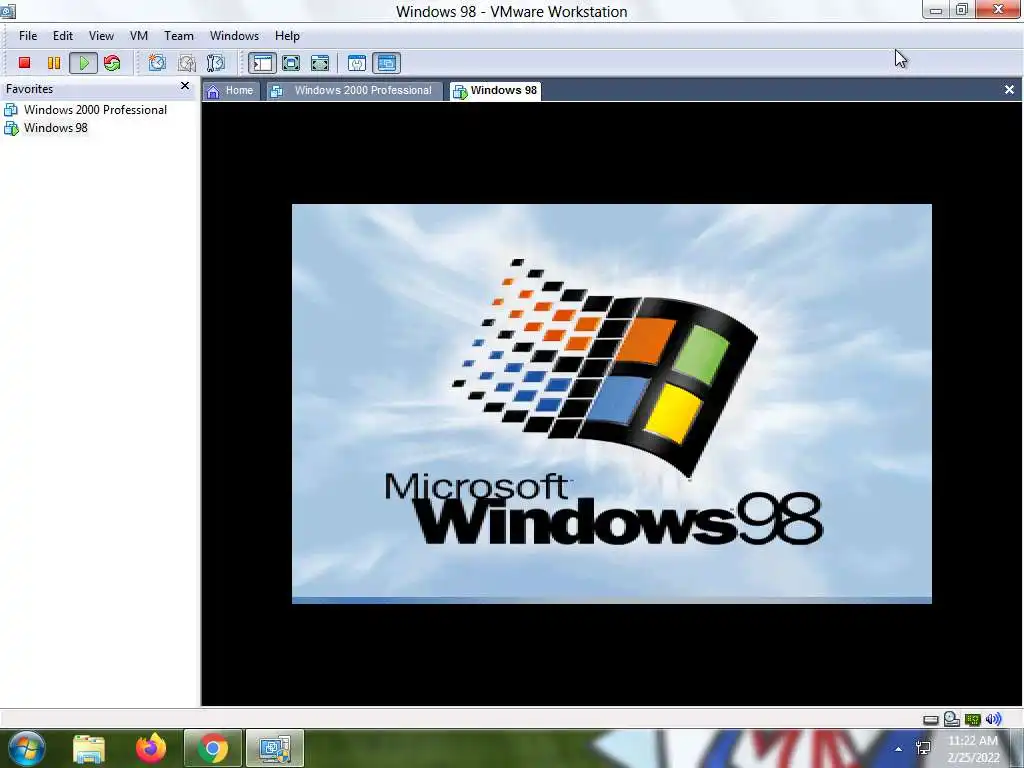Viewport: 1024px width, 768px height.
Task: Select Windows 98 in Favorites list
Action: pyautogui.click(x=46, y=128)
